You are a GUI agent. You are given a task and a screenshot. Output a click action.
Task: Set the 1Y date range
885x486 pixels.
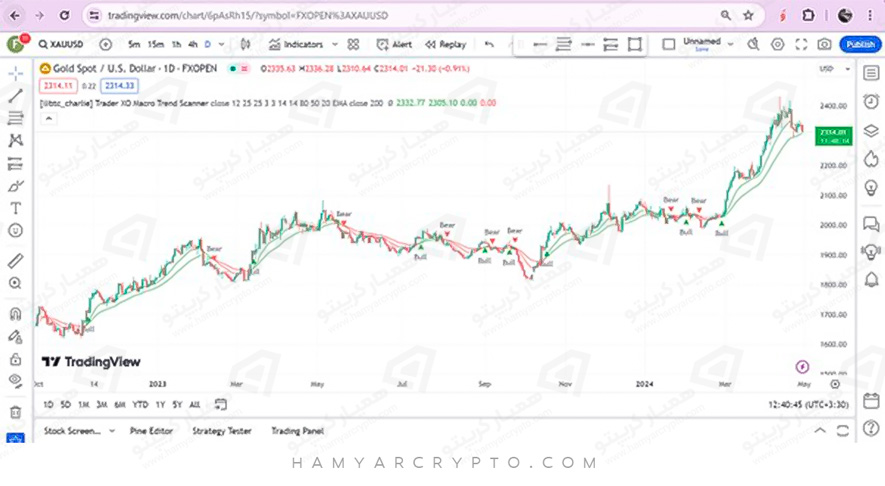(x=160, y=404)
